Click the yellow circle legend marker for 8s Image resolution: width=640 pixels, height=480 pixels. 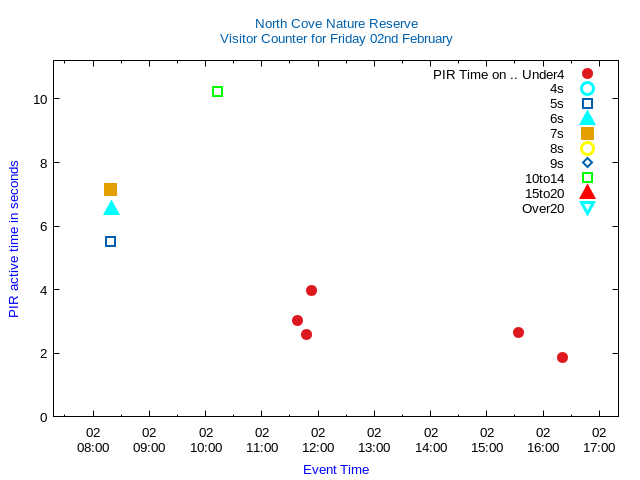(587, 148)
